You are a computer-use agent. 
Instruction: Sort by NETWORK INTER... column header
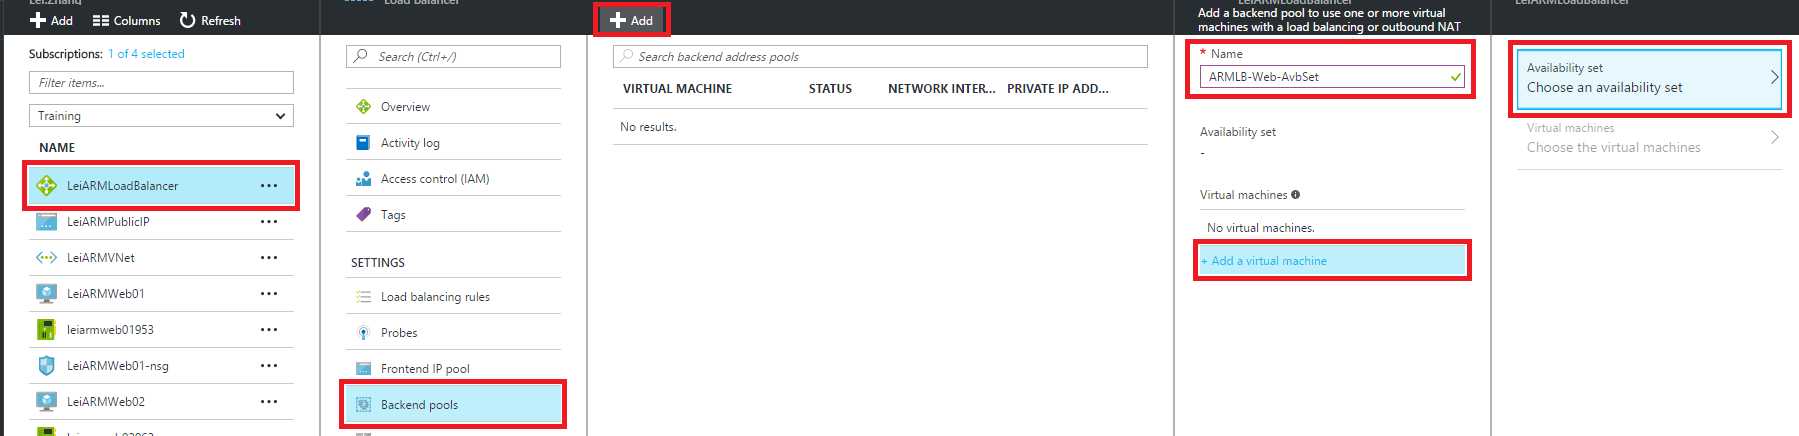click(x=941, y=89)
